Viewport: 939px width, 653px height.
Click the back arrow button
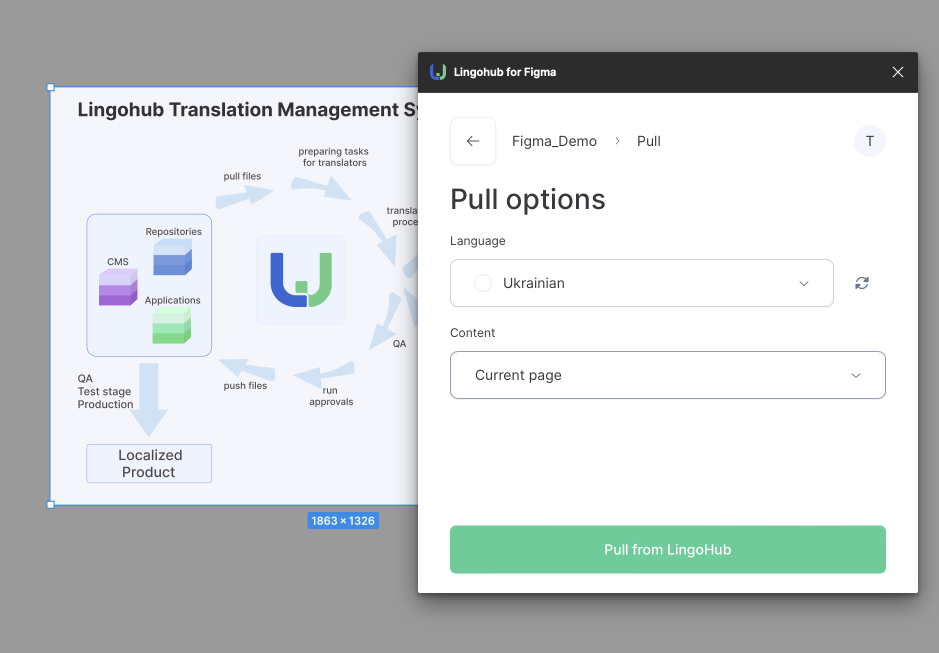tap(472, 141)
